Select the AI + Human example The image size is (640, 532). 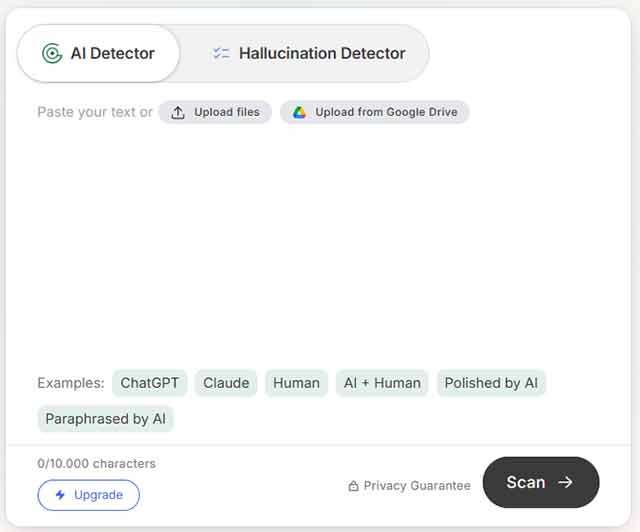(382, 383)
